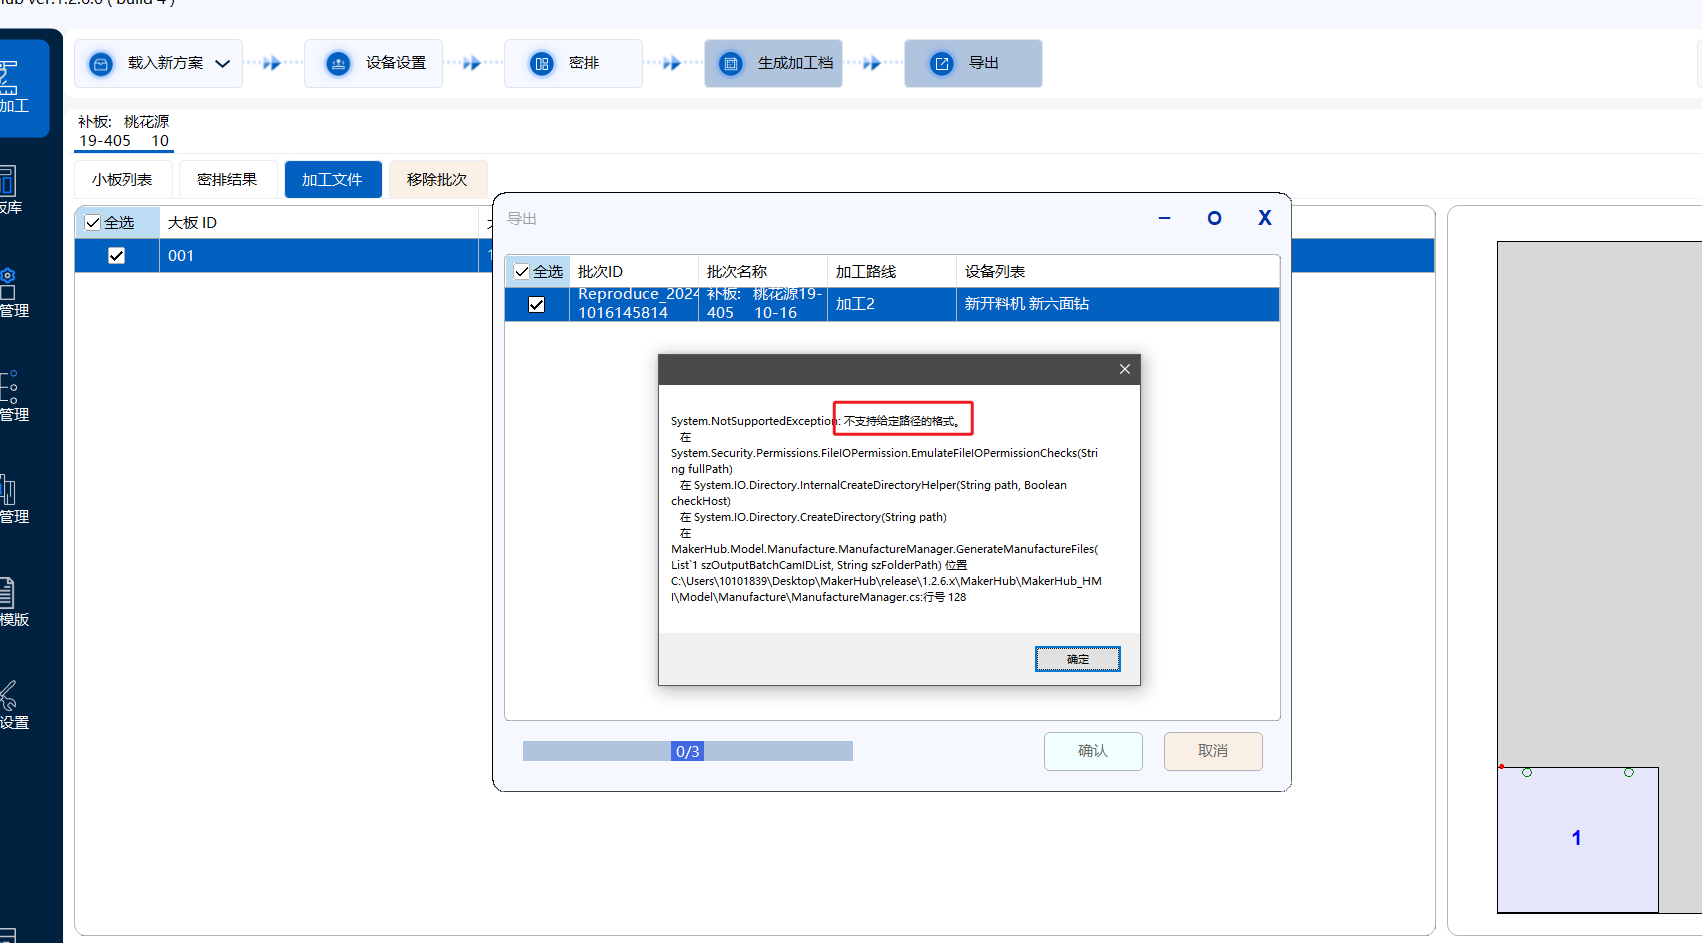Click the 密排 nesting step icon

pos(541,64)
